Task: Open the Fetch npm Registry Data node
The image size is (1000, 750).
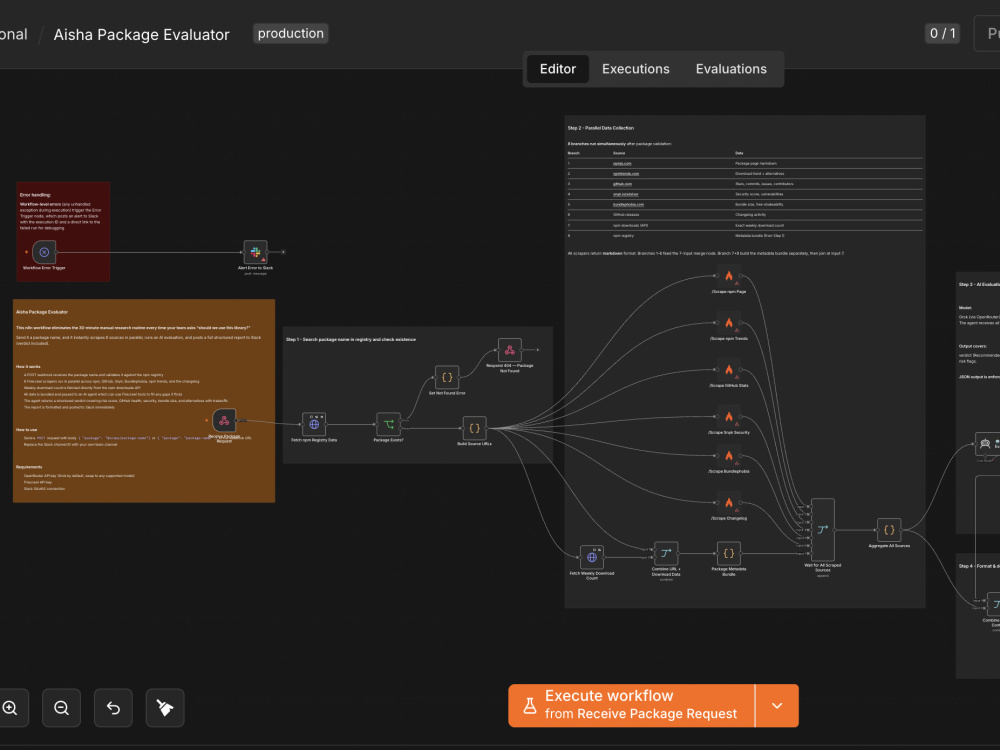Action: coord(314,424)
